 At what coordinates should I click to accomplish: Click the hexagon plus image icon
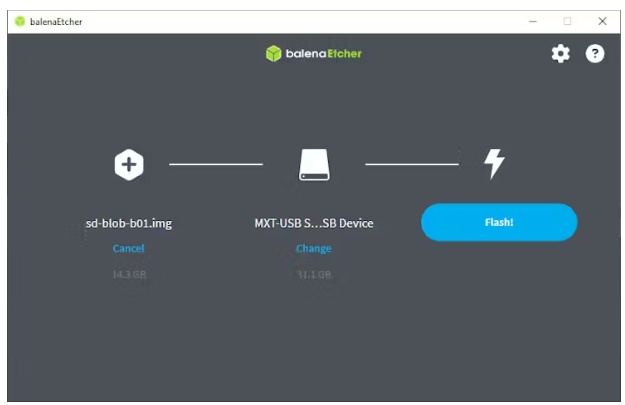click(129, 164)
